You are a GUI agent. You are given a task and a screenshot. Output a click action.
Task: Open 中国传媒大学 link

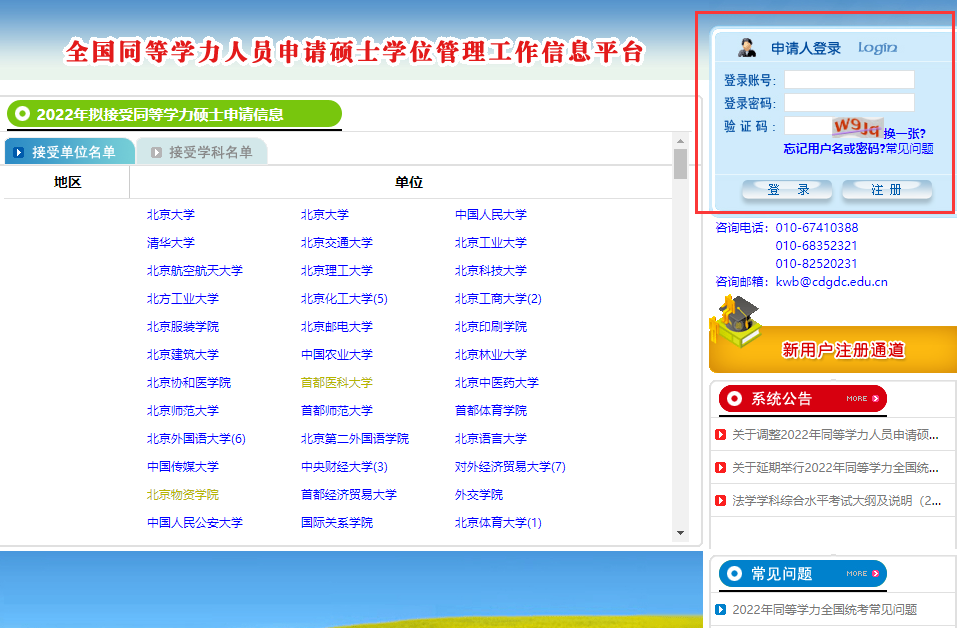click(x=182, y=467)
